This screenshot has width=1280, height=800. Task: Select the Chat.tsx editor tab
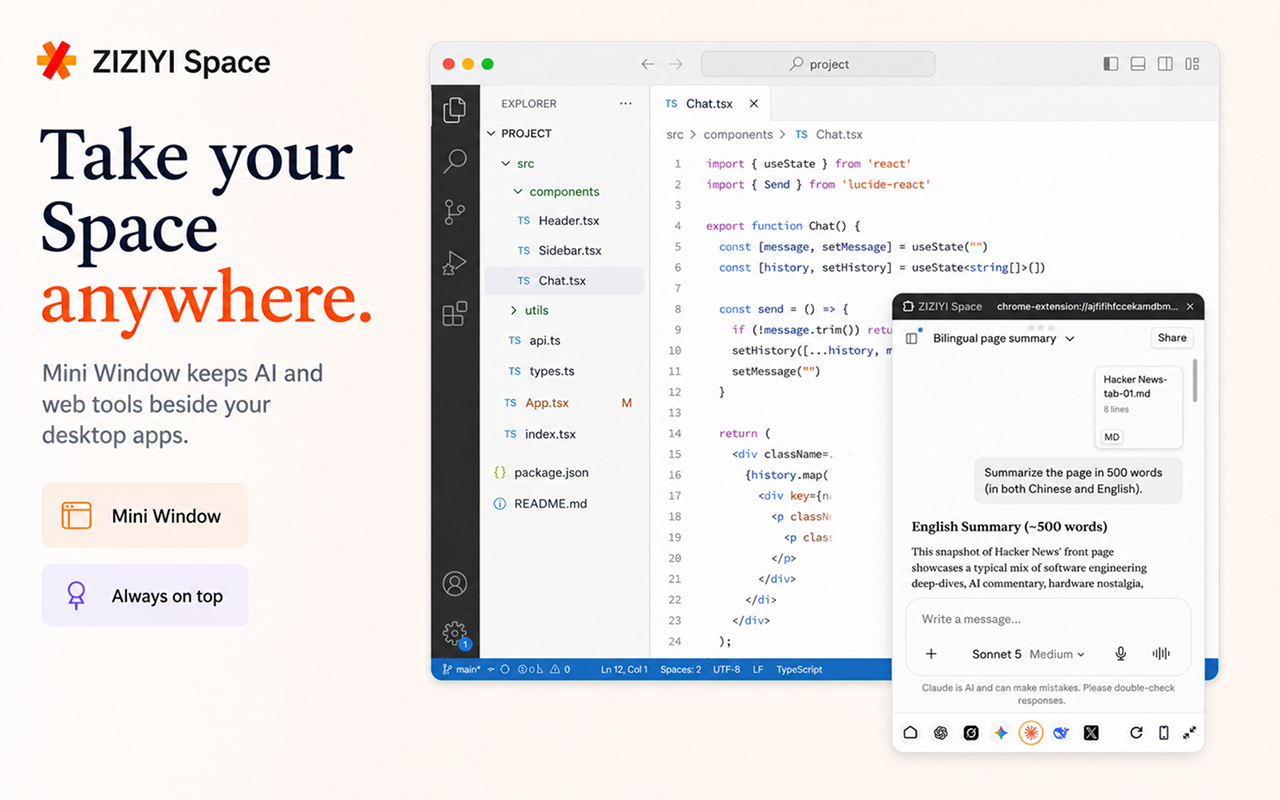point(709,103)
